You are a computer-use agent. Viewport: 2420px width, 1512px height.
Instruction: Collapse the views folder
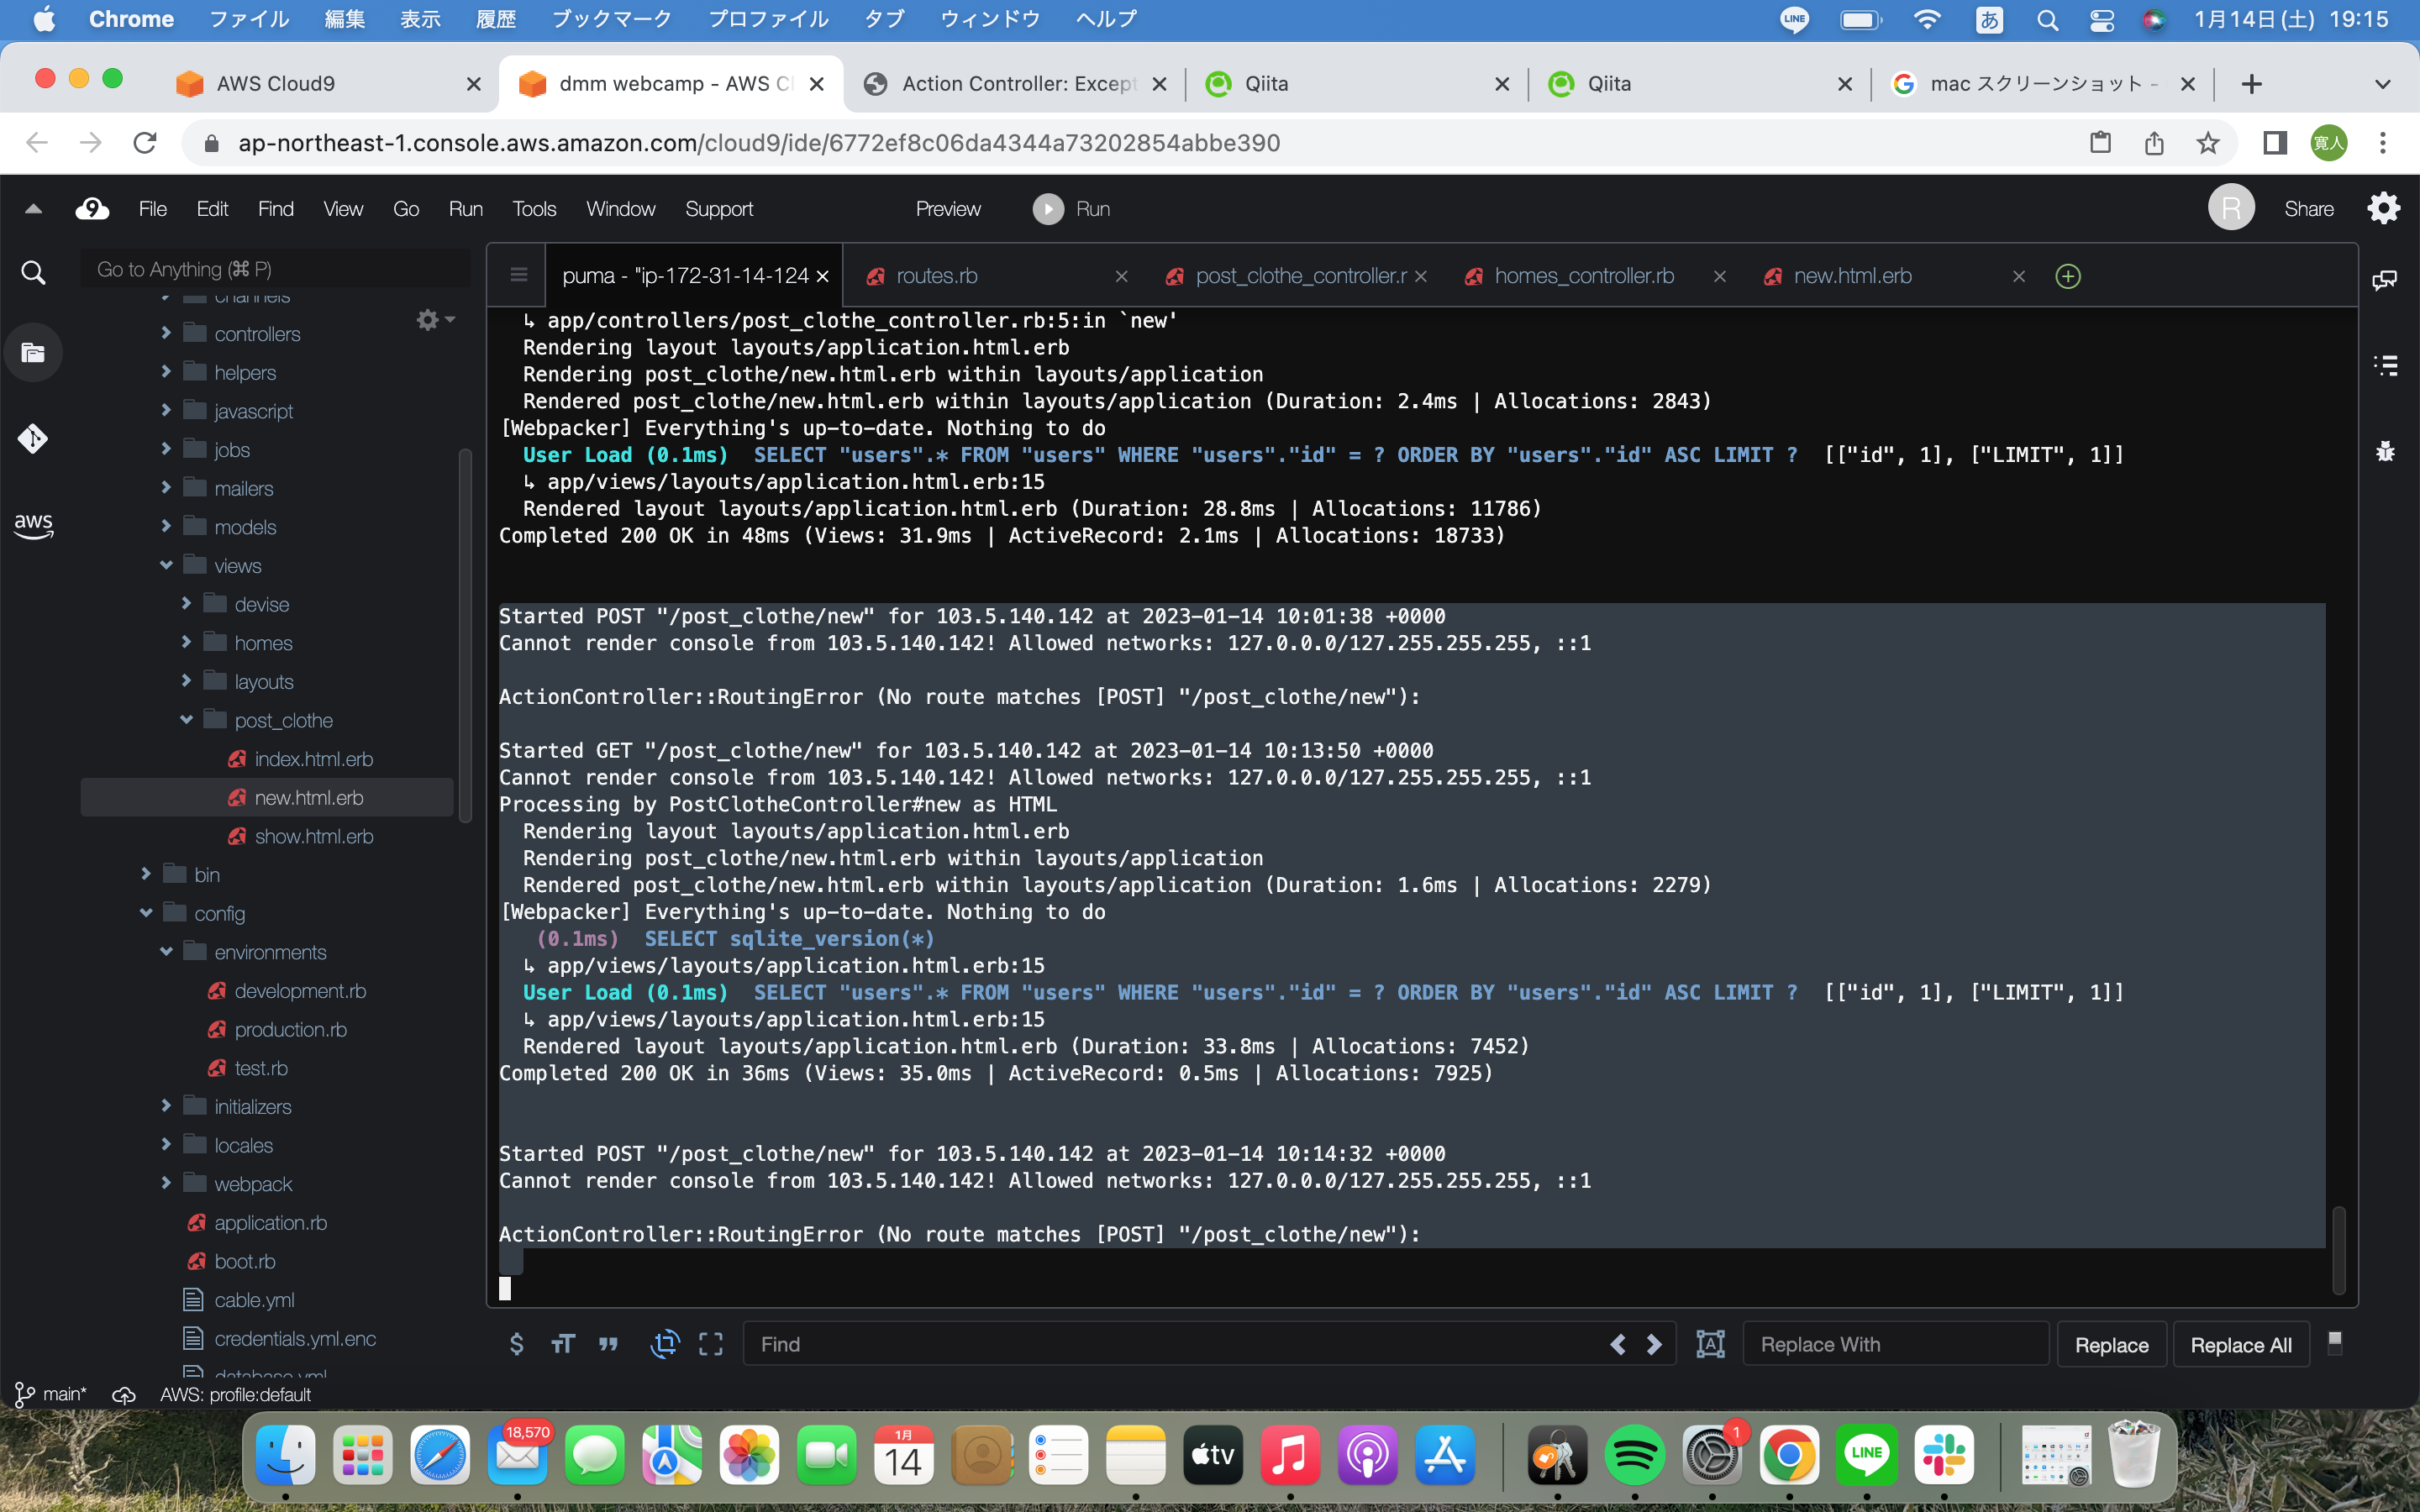[x=166, y=565]
